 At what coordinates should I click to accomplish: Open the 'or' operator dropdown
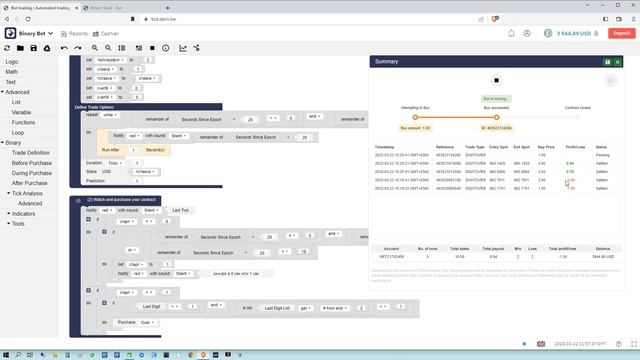(131, 250)
